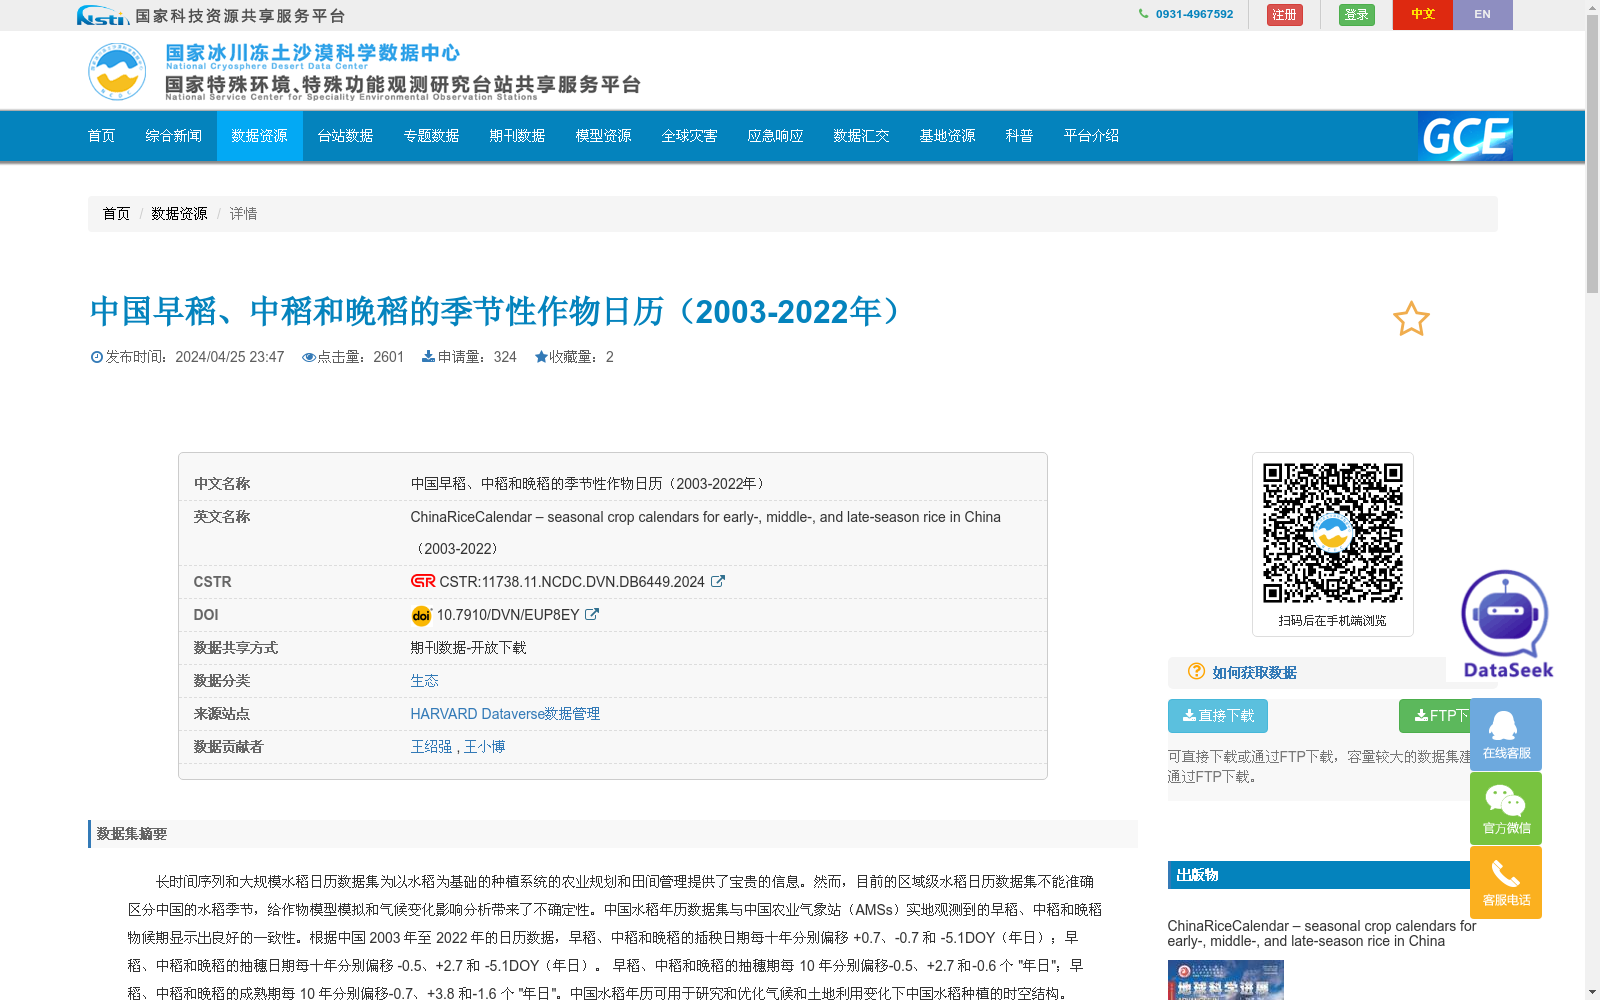Switch language to 中文
1600x1000 pixels.
click(x=1422, y=15)
